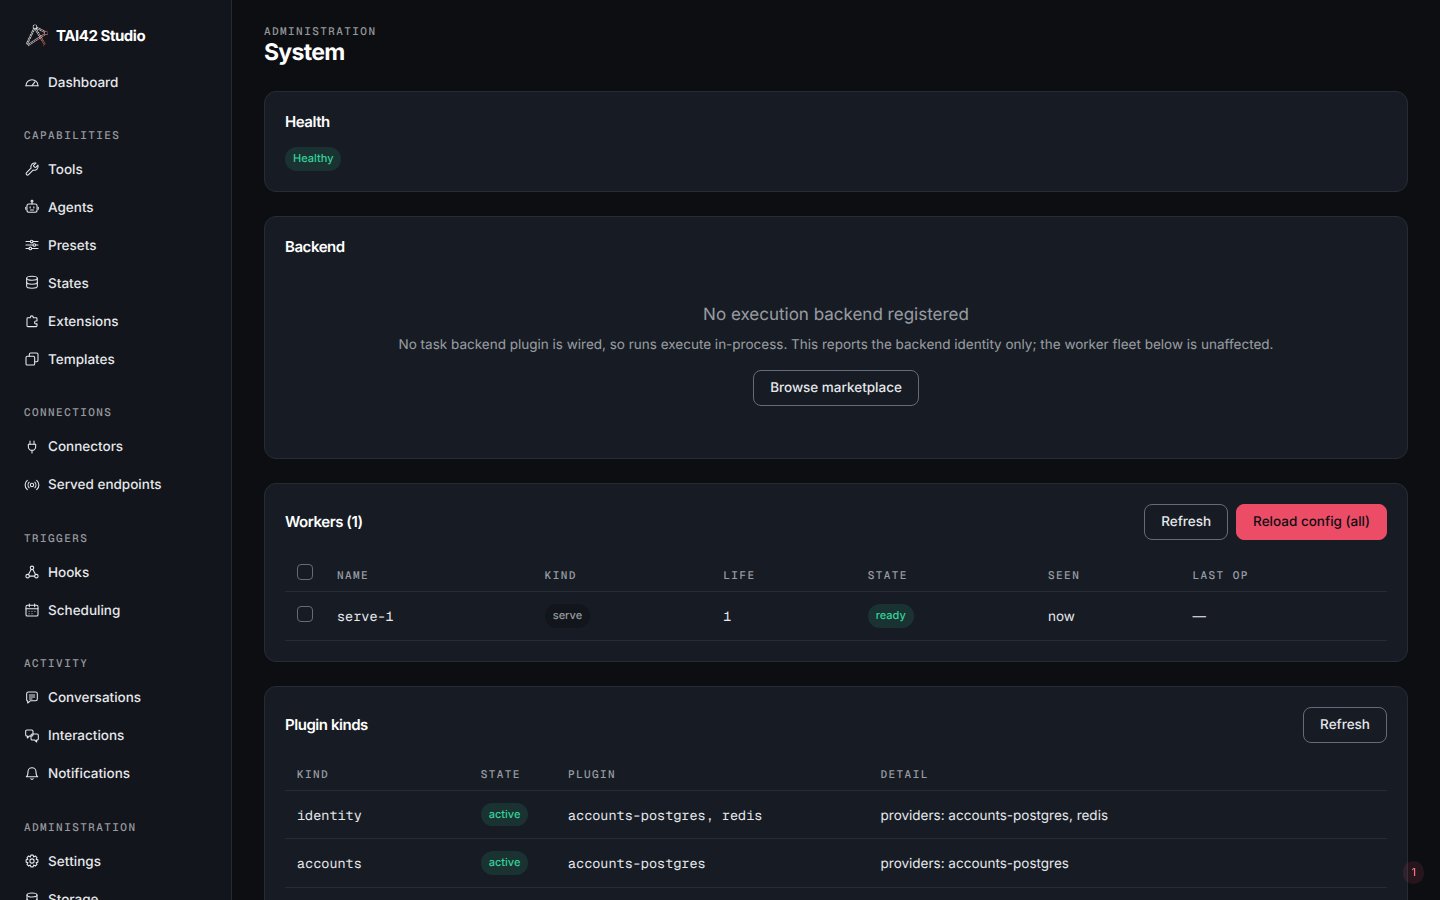Click 'providers: accounts-postgres' detail text
Image resolution: width=1440 pixels, height=900 pixels.
tap(974, 864)
